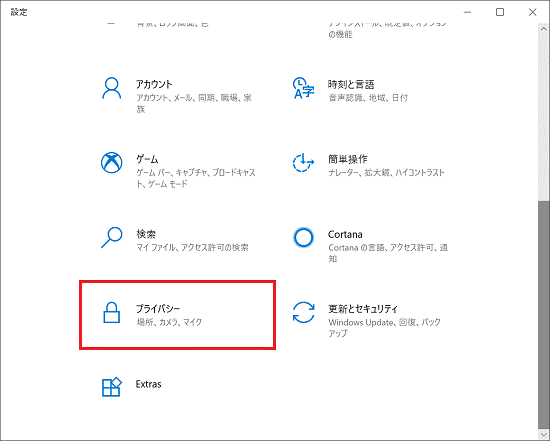The height and width of the screenshot is (441, 550).
Task: Click the 簡単操作 accessibility icon
Action: (x=303, y=163)
